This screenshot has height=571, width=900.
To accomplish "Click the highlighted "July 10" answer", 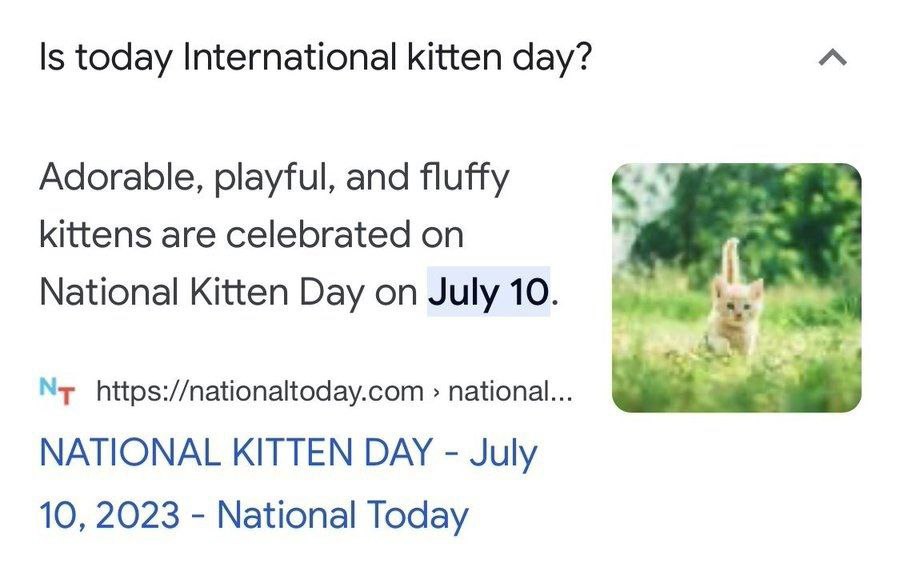I will 489,292.
